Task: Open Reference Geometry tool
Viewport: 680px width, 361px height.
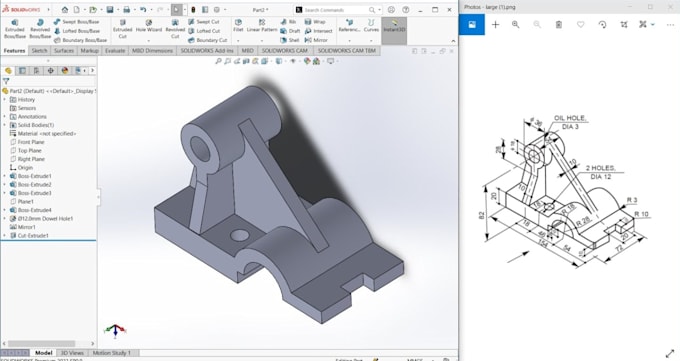Action: tap(349, 26)
